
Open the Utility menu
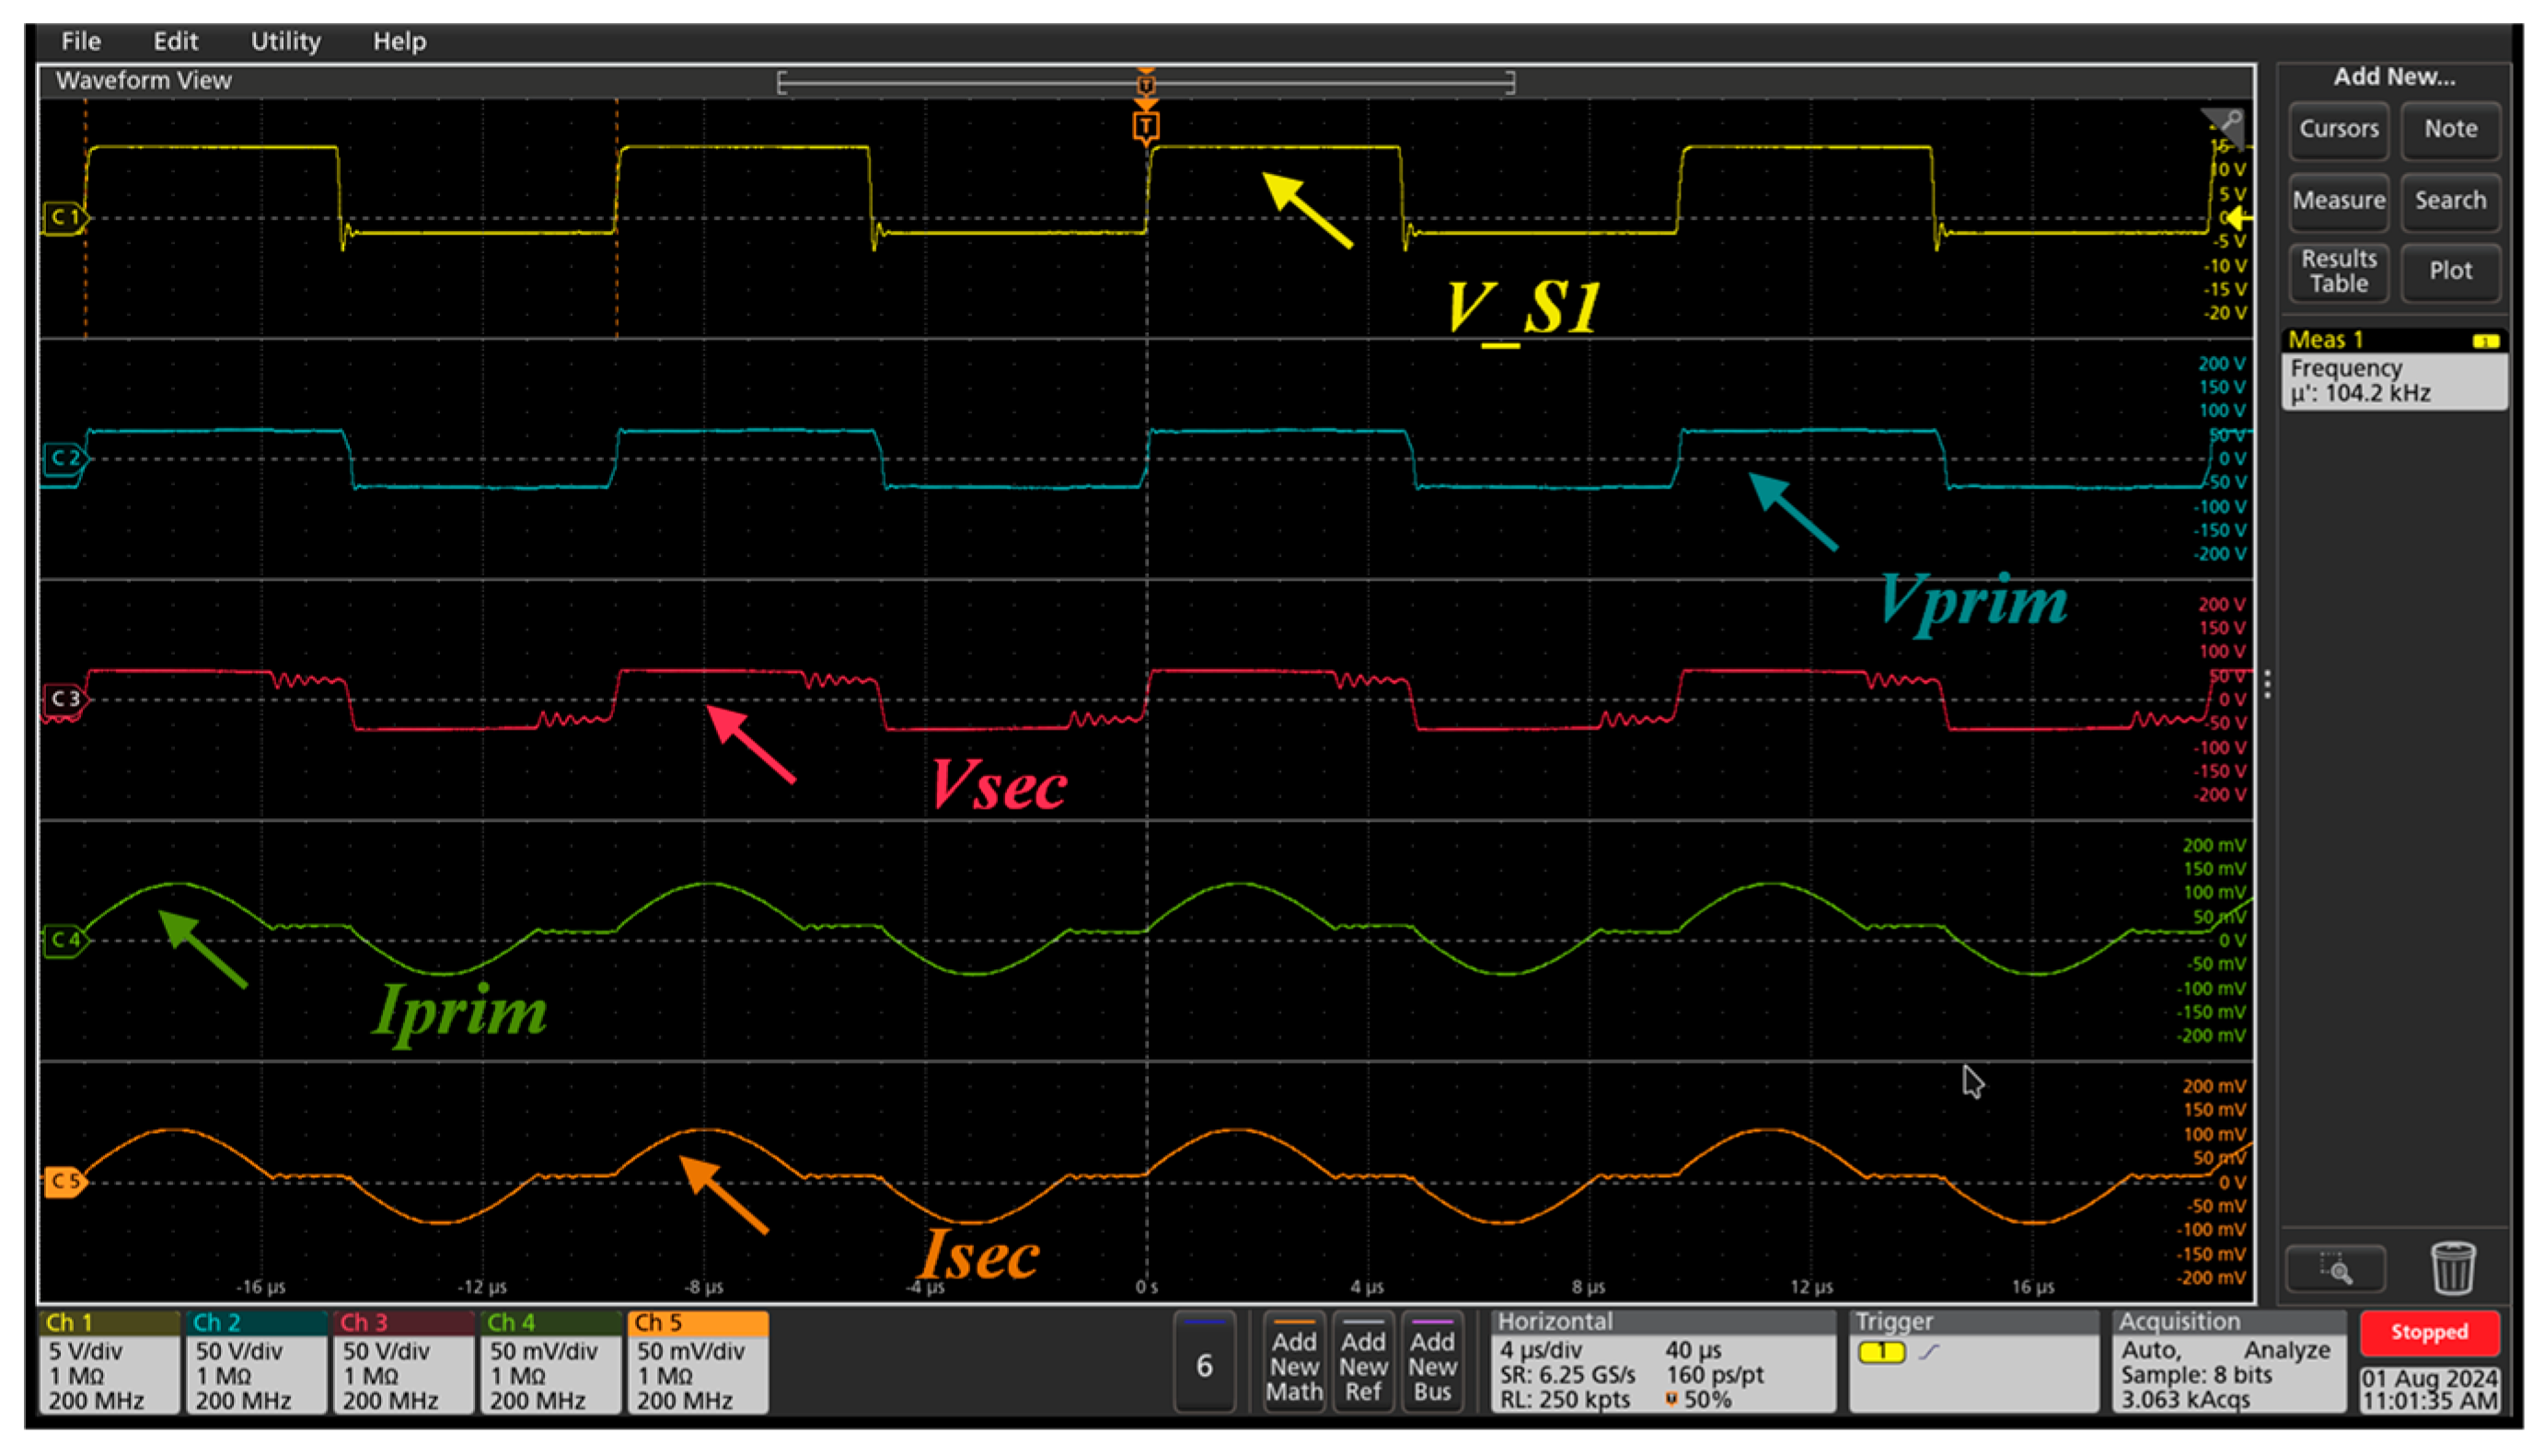click(x=285, y=41)
